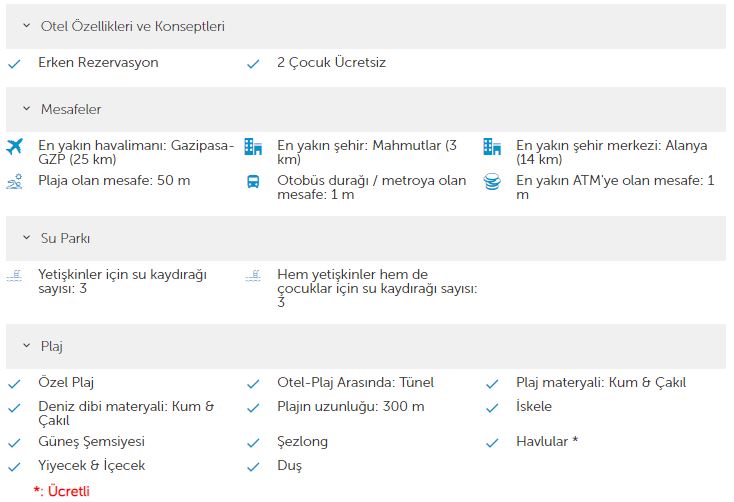Screen dimensions: 734x502
Task: Click the waterslide icon for adults and children
Action: [x=253, y=275]
